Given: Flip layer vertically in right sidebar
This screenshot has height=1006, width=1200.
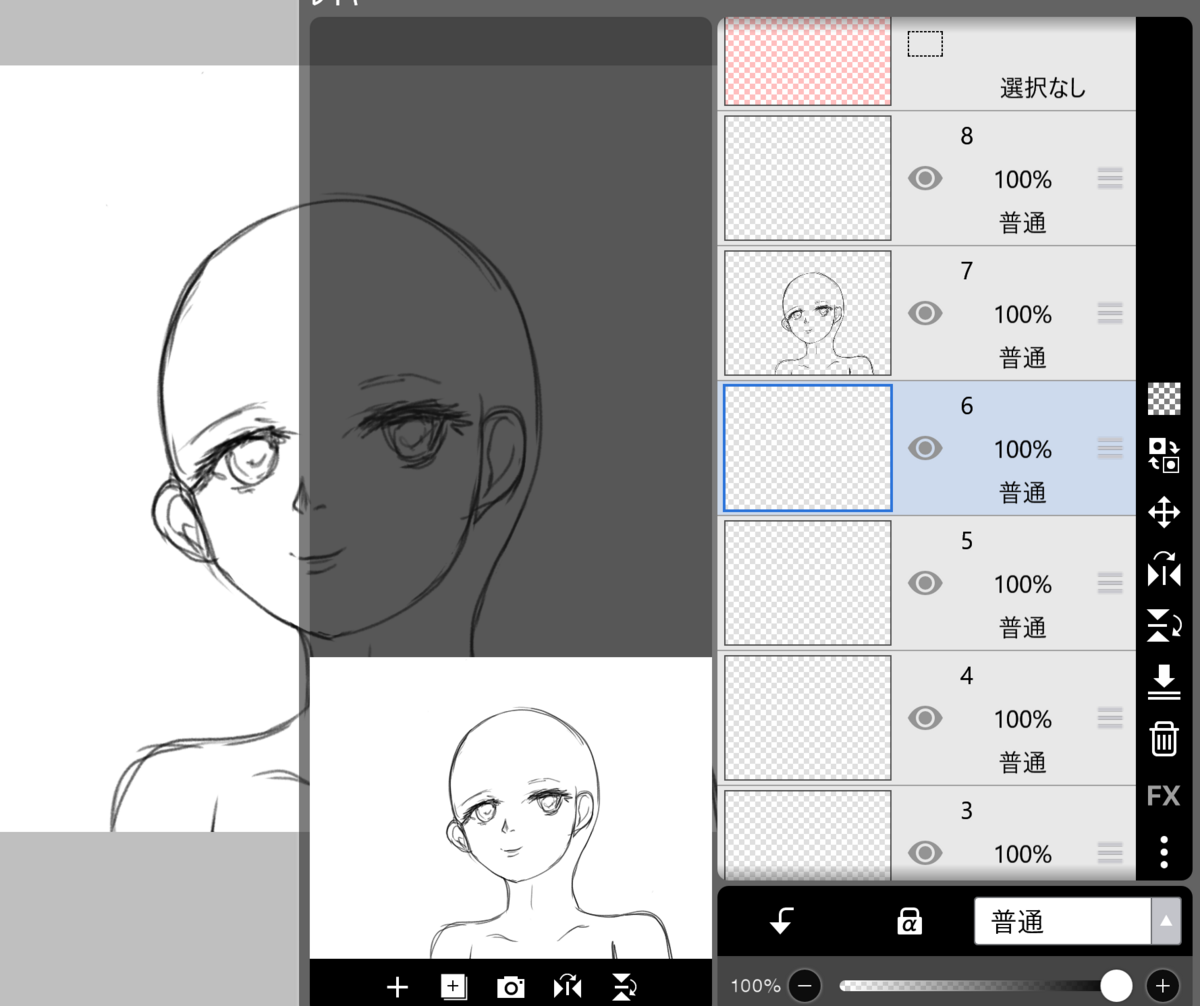Looking at the screenshot, I should tap(1164, 625).
